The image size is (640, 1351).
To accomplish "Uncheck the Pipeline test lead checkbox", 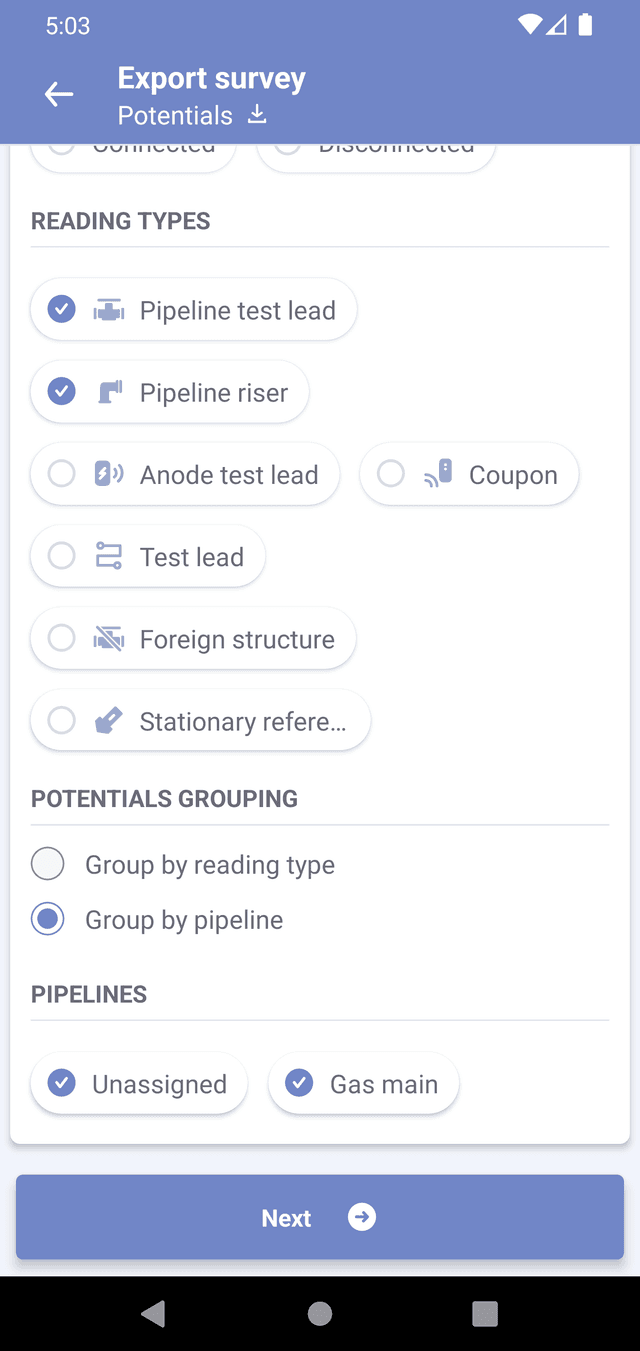I will tap(62, 310).
